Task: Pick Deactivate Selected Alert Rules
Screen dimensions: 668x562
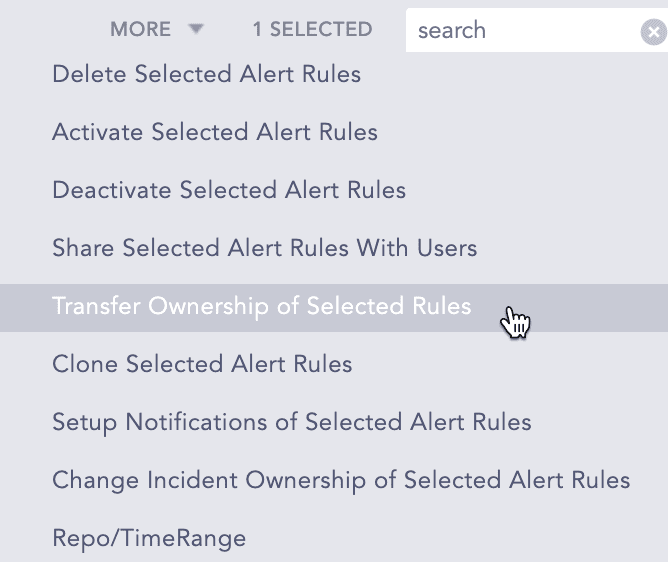Action: (229, 190)
